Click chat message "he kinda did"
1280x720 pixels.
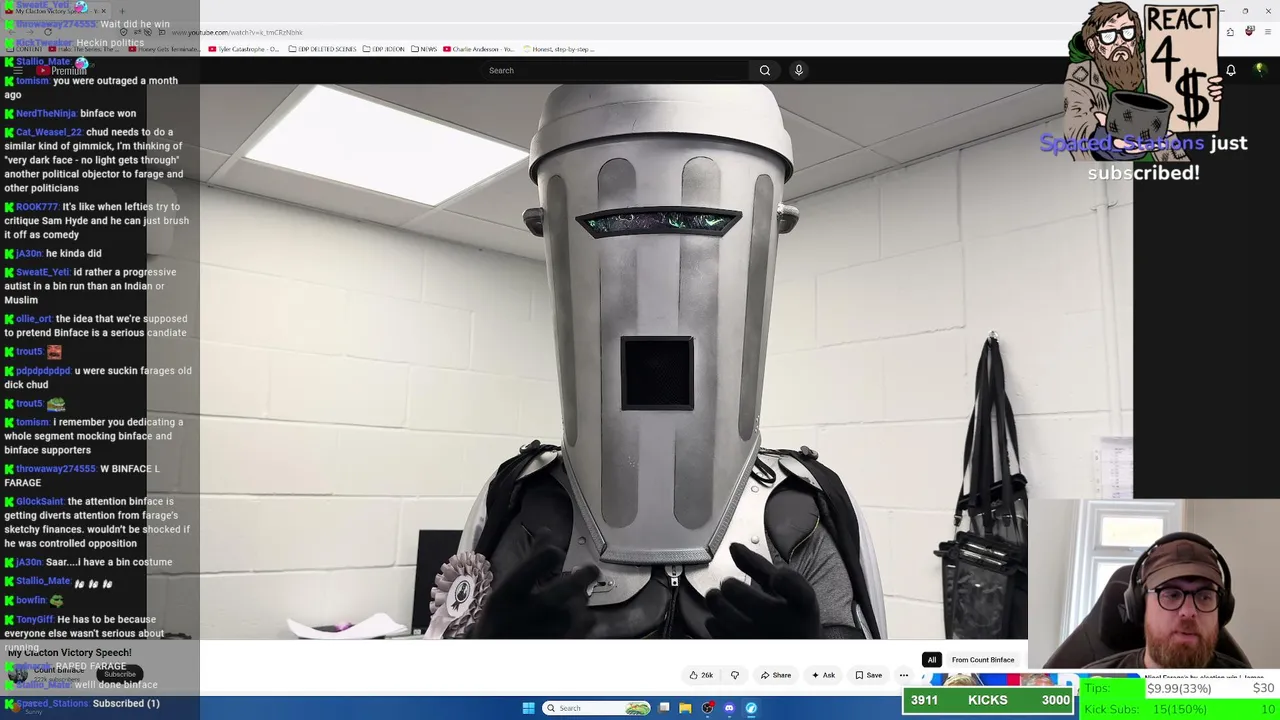(x=74, y=254)
